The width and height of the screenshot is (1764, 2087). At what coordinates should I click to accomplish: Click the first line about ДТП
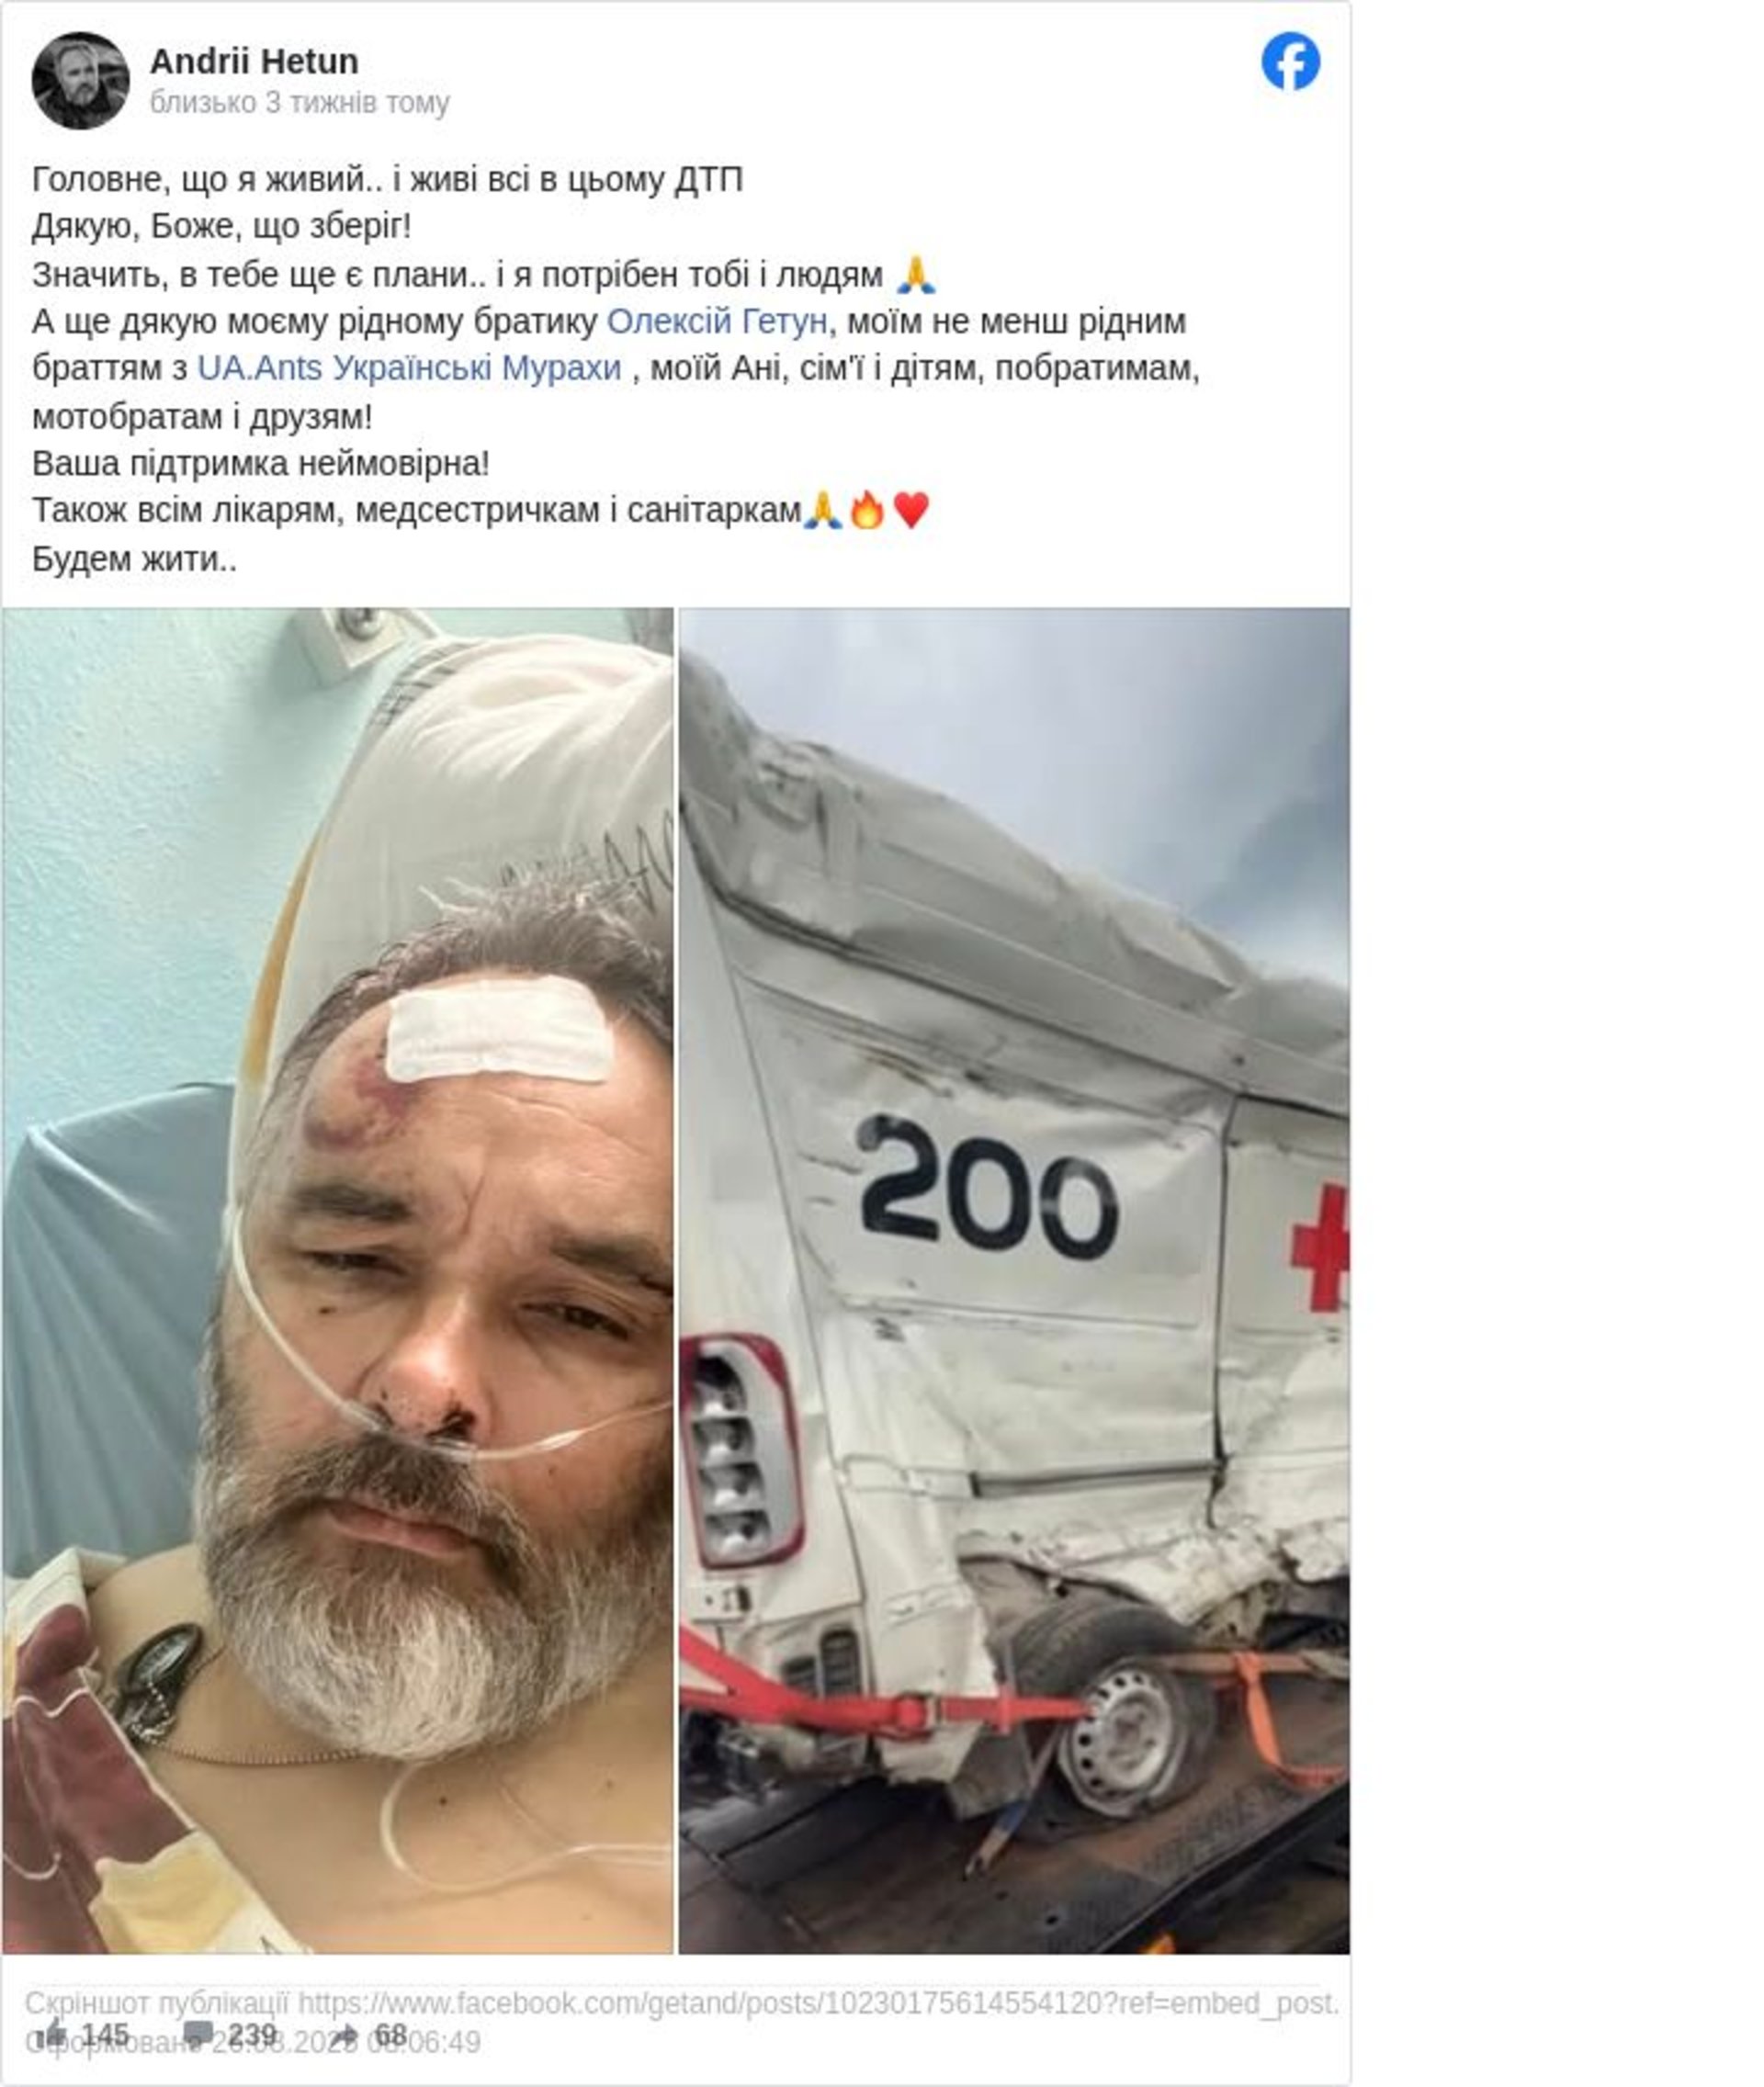(388, 180)
